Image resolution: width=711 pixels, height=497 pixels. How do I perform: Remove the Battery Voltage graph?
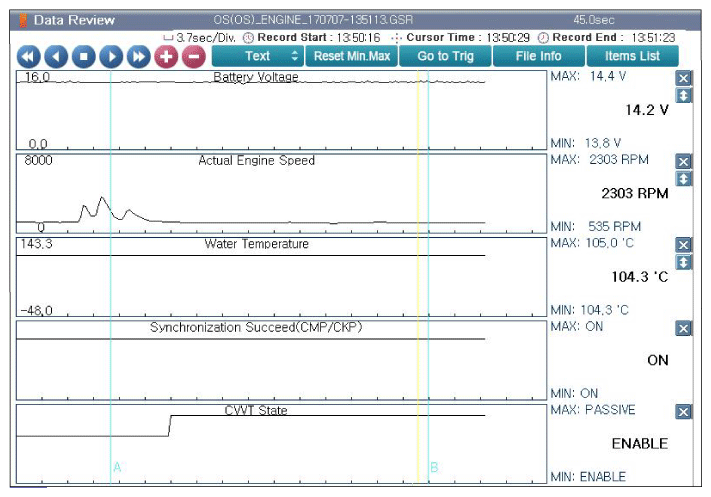point(683,78)
